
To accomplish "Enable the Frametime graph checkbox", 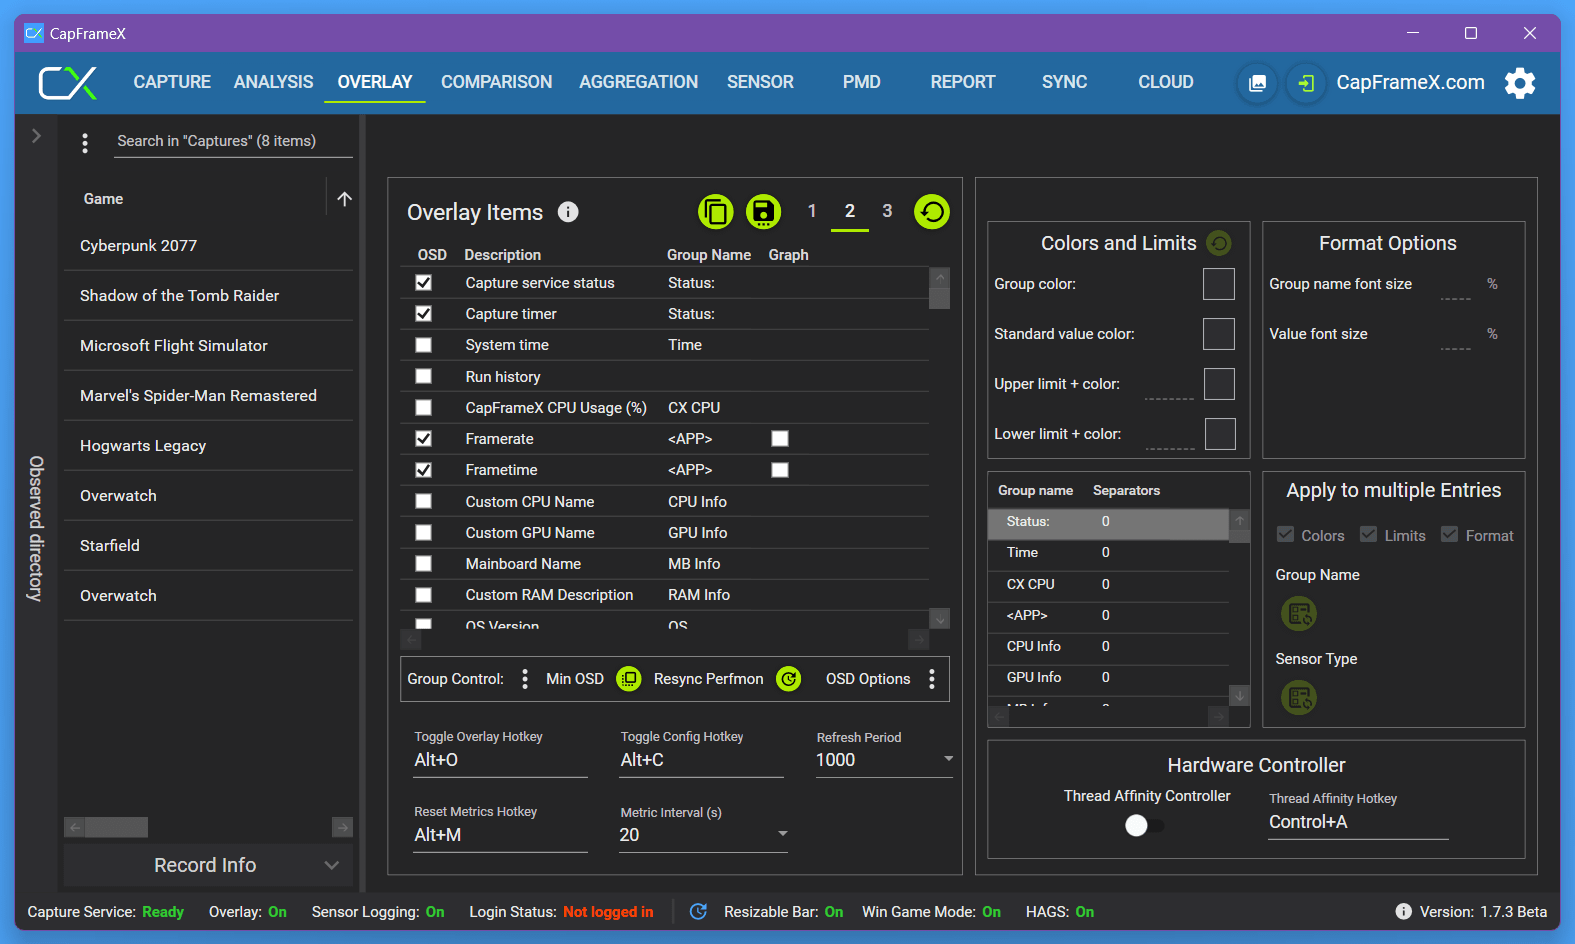I will coord(780,470).
